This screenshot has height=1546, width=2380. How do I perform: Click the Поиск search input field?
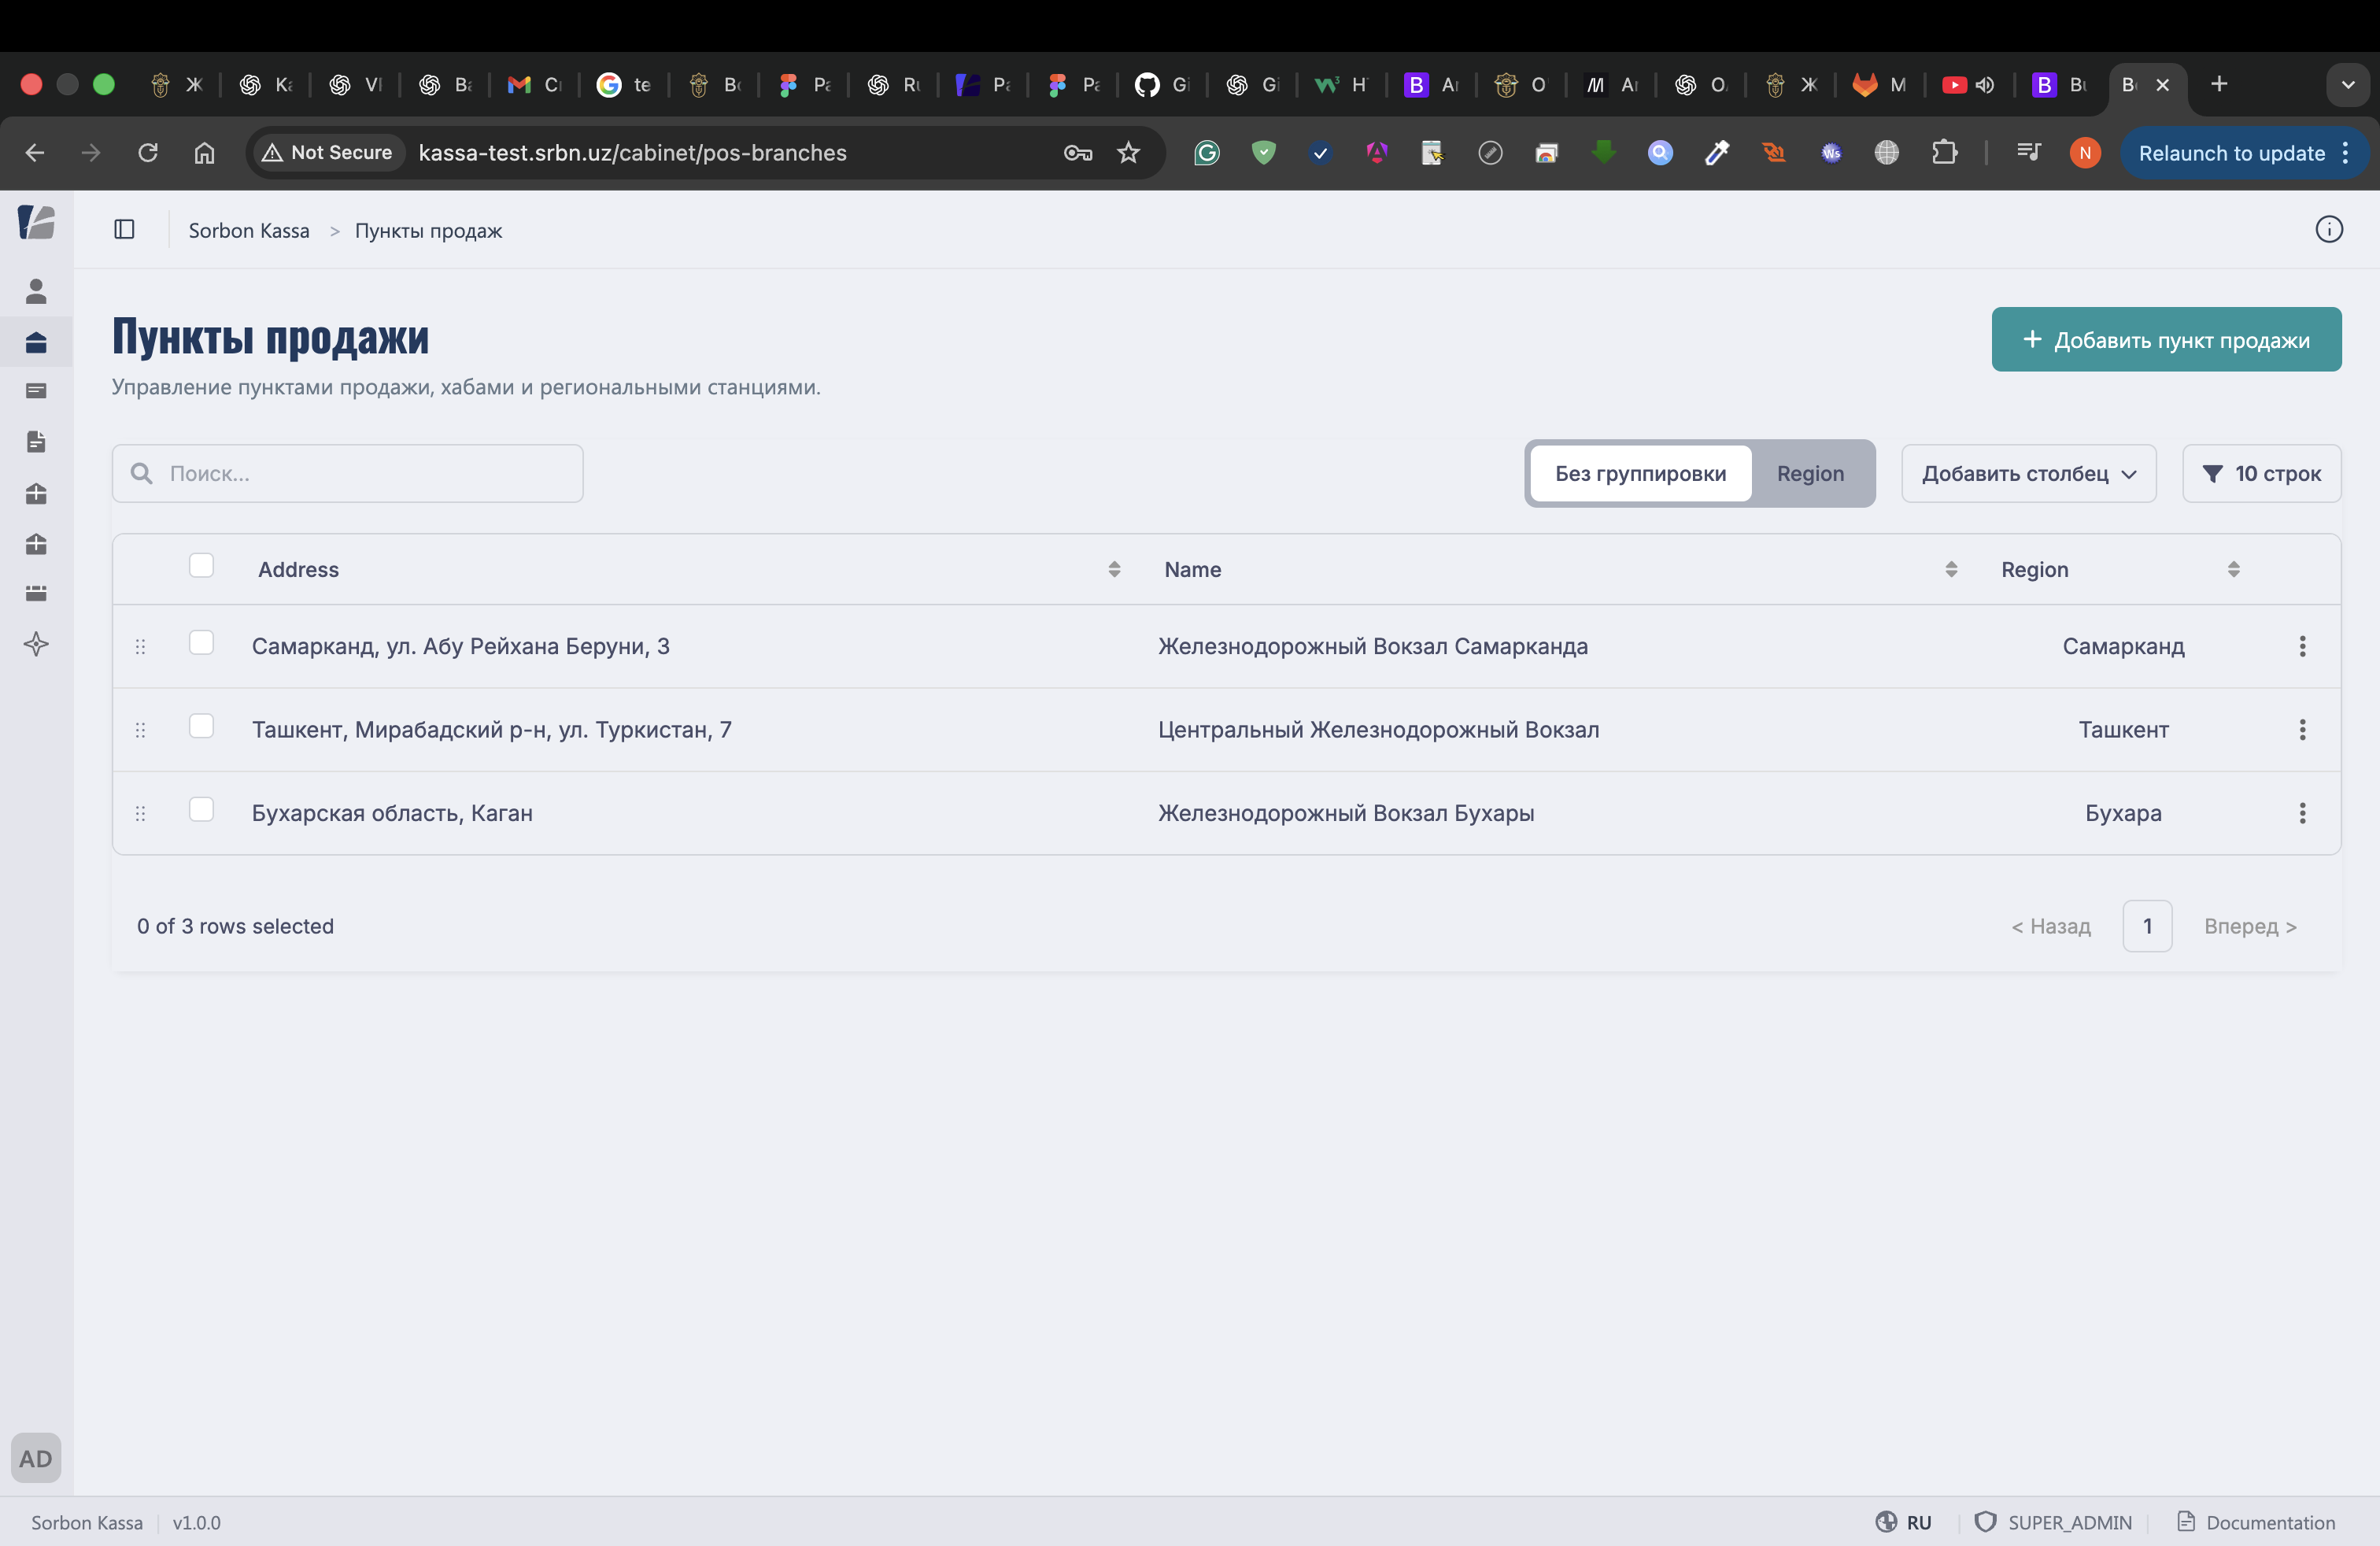(348, 474)
